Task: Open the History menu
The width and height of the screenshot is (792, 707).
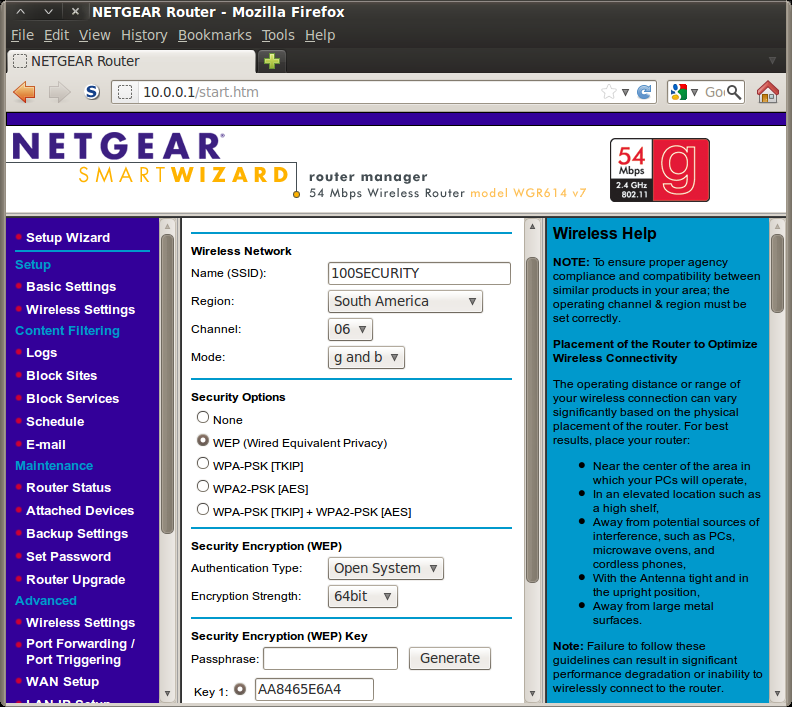Action: pyautogui.click(x=144, y=35)
